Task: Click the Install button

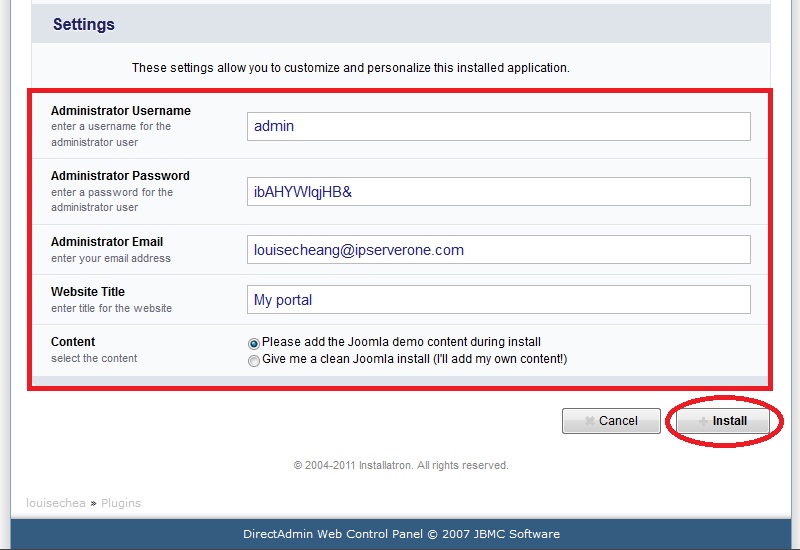Action: tap(722, 421)
